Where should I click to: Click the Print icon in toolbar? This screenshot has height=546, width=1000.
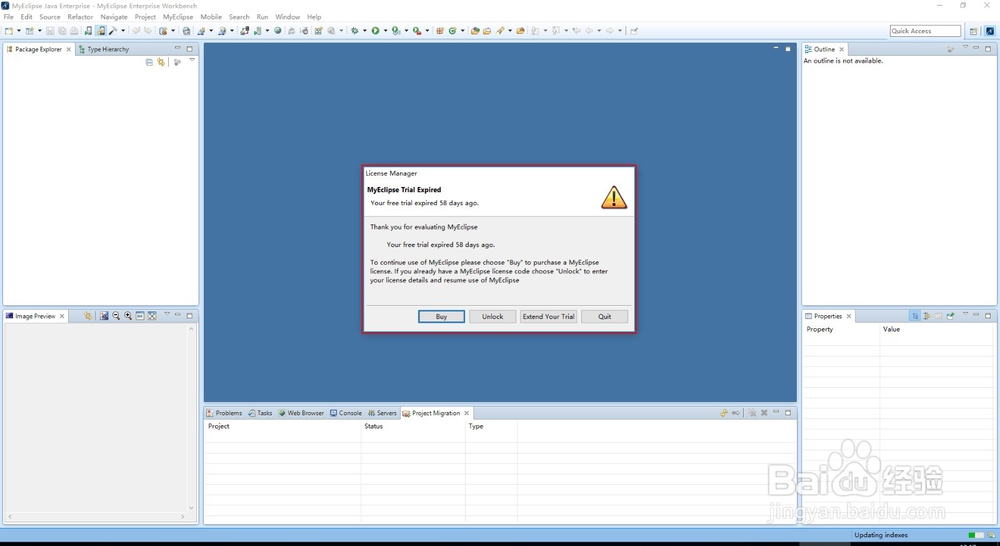point(74,31)
